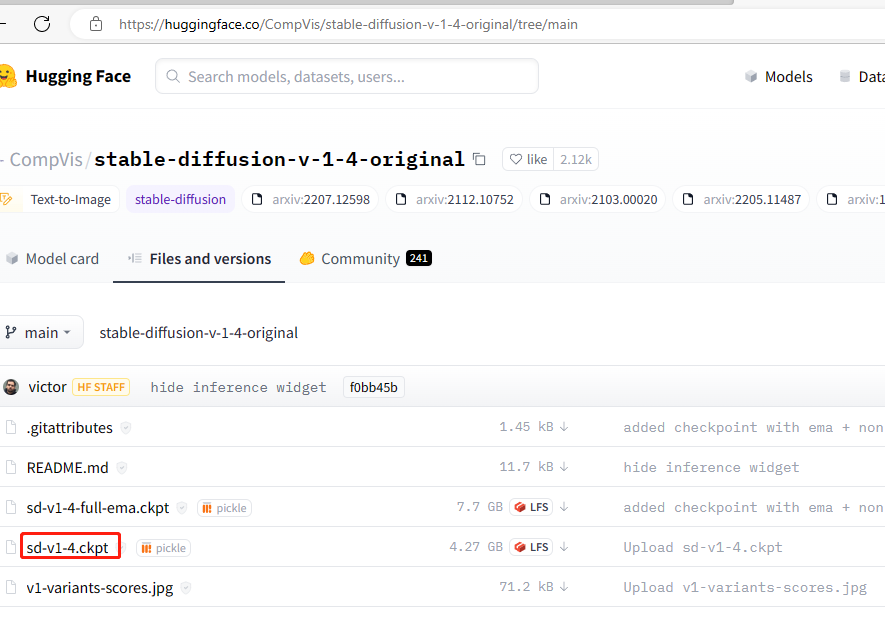Viewport: 885px width, 623px height.
Task: Open the commit f0bb45b details
Action: click(373, 387)
